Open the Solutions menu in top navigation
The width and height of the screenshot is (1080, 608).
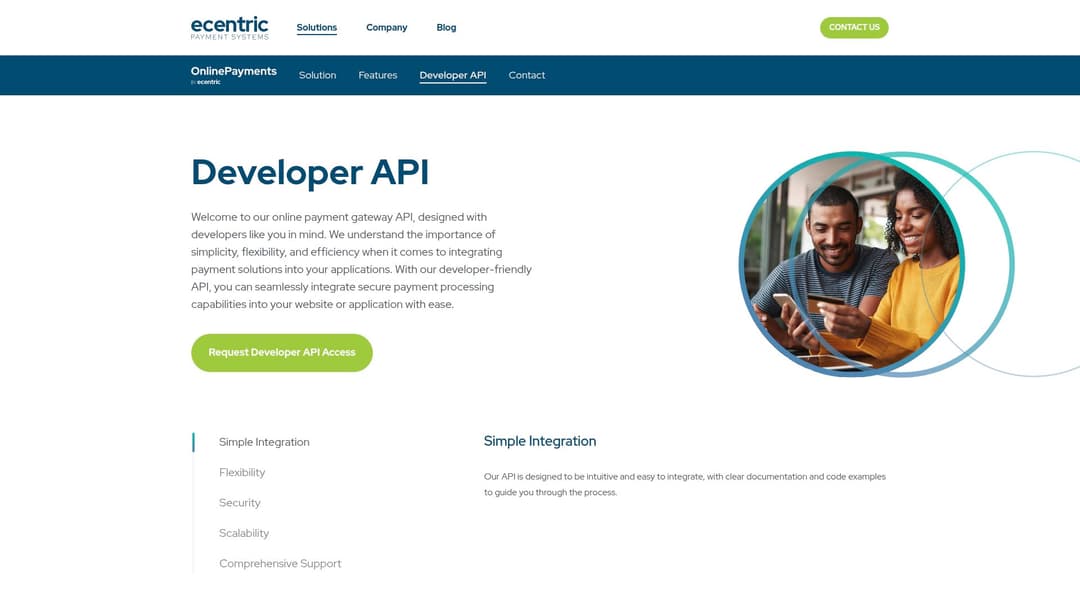click(316, 28)
